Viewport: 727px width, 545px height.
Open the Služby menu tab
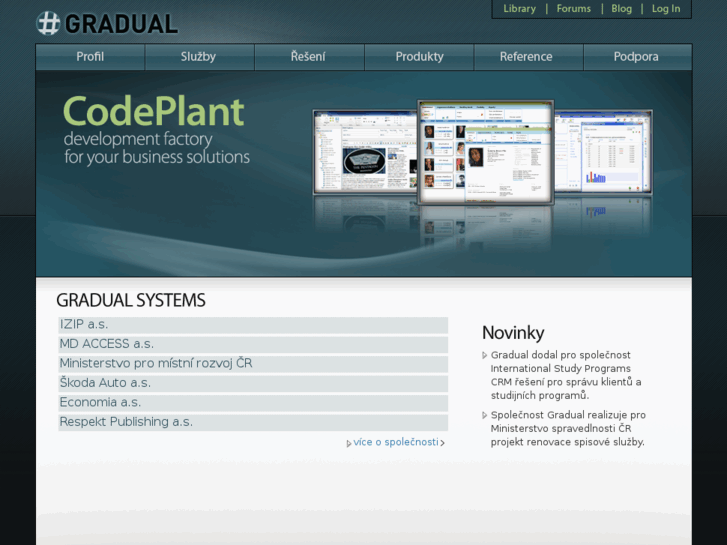coord(199,57)
